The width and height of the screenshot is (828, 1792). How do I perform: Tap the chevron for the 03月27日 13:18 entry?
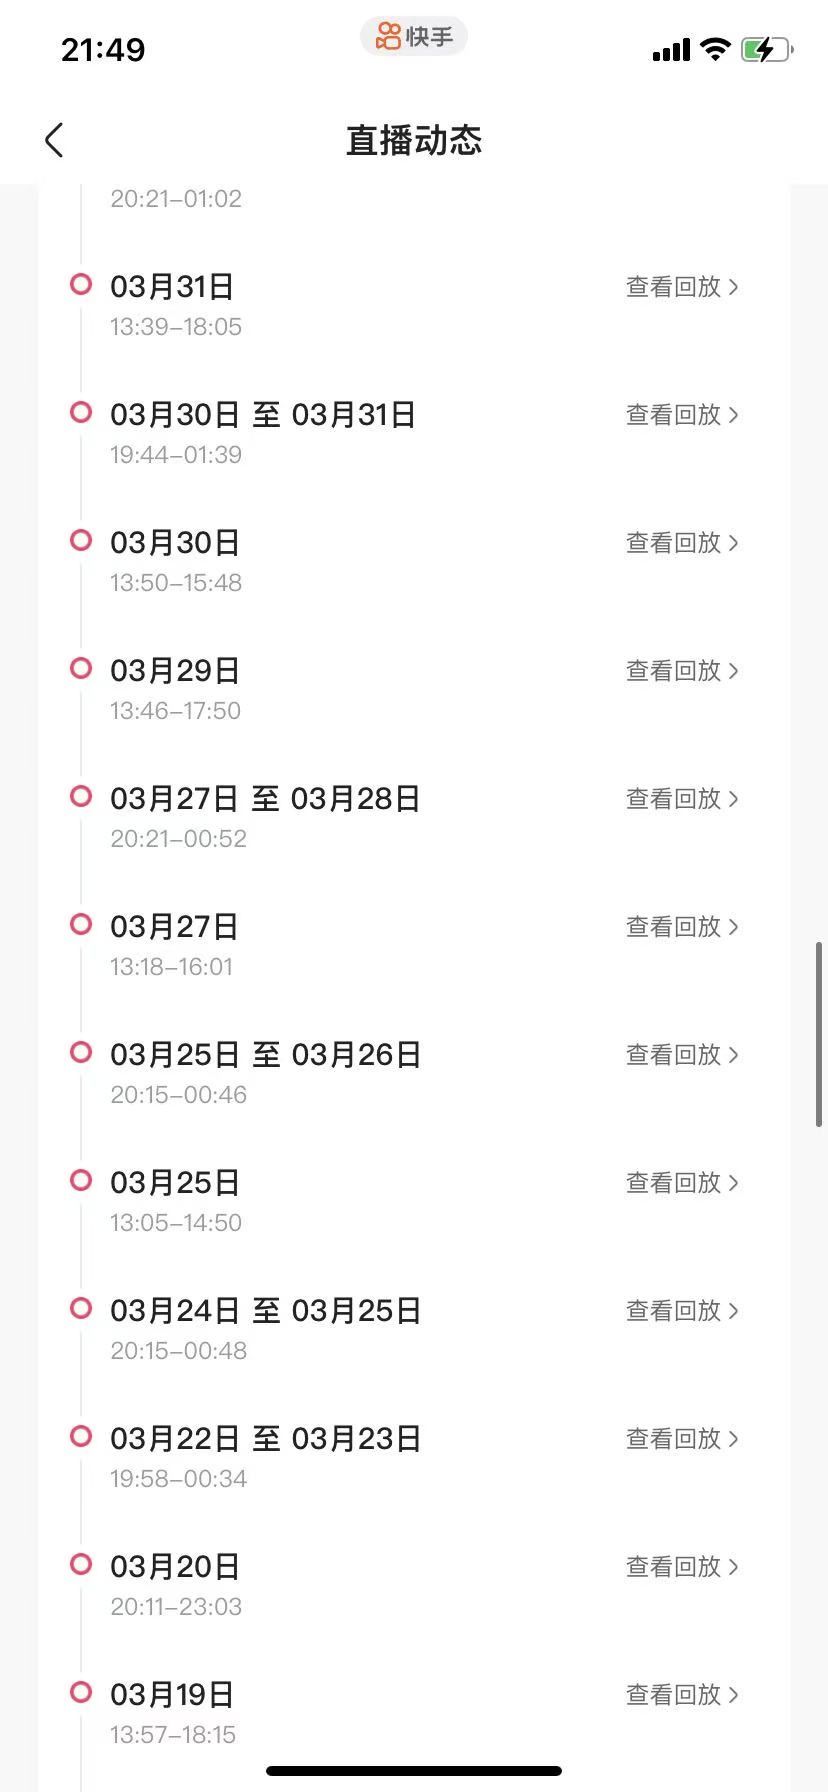point(734,927)
